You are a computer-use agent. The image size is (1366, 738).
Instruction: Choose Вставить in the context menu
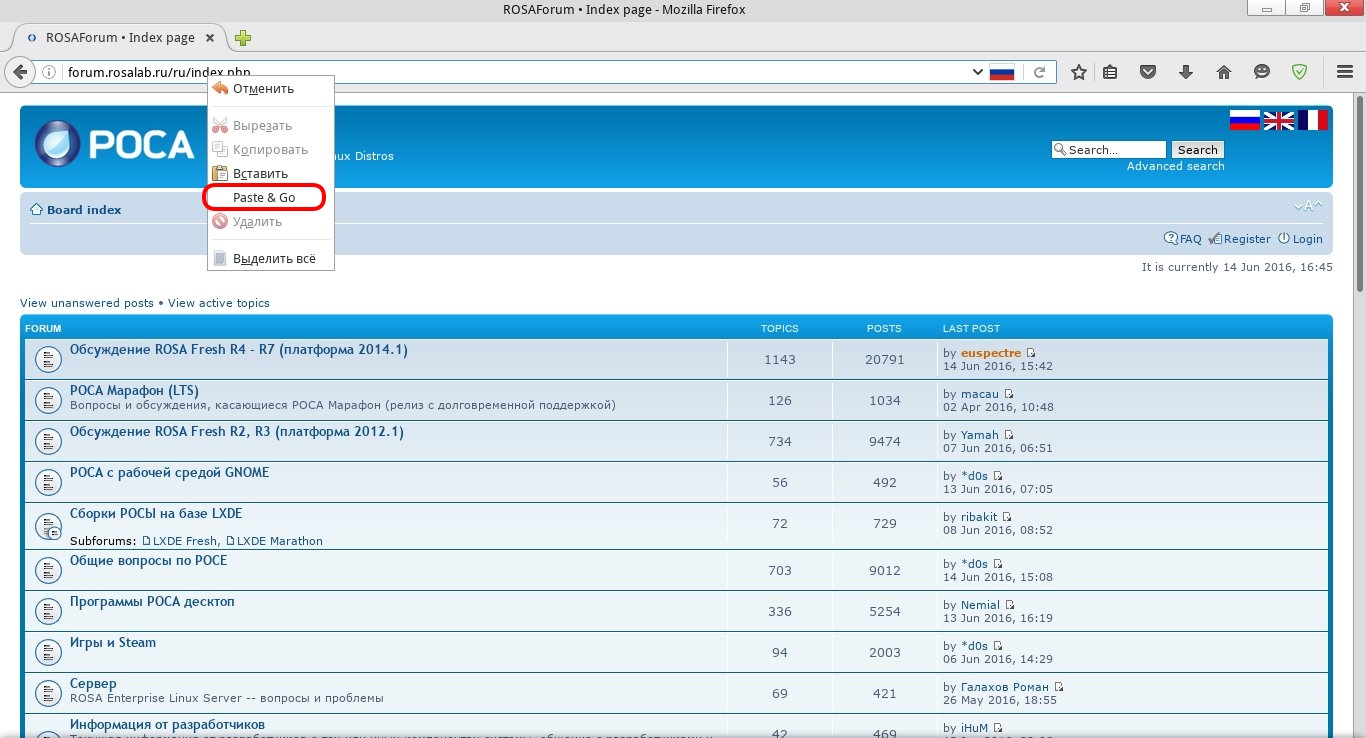271,174
